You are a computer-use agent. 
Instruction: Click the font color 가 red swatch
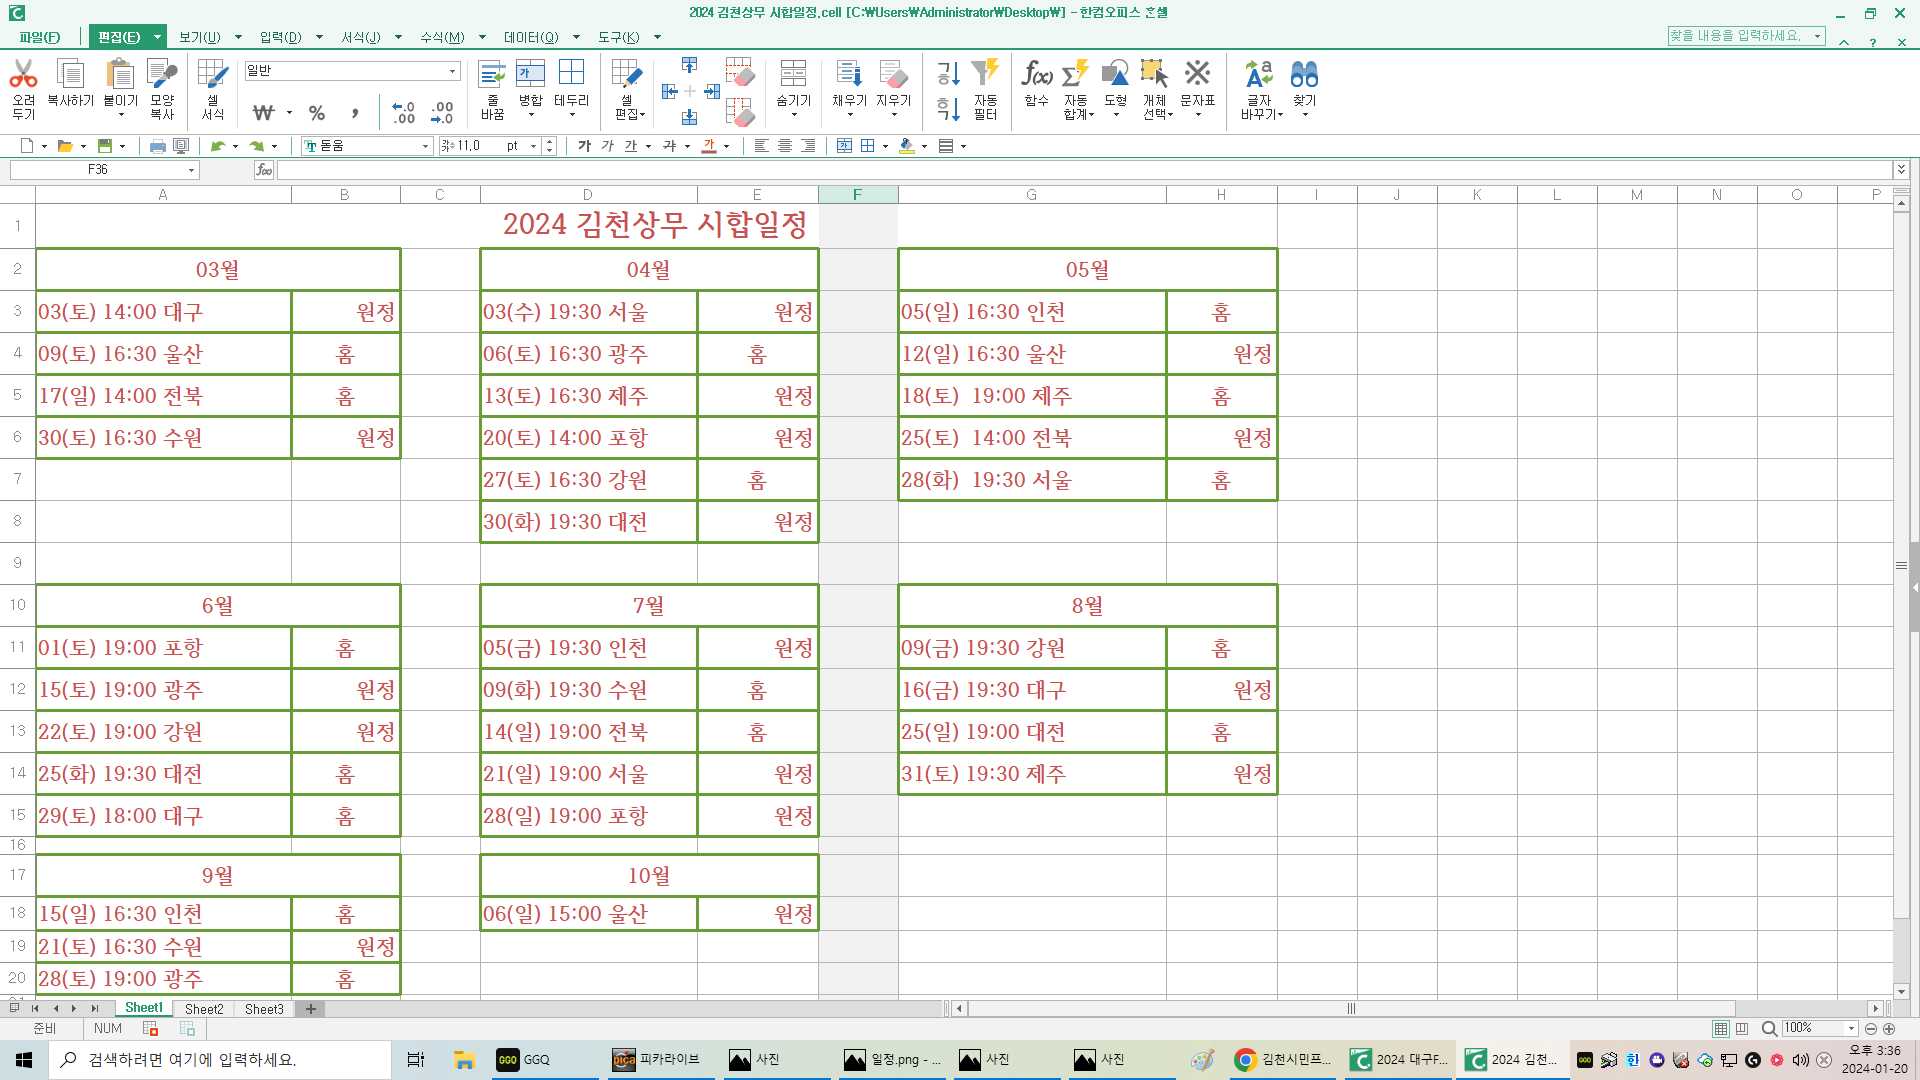709,146
